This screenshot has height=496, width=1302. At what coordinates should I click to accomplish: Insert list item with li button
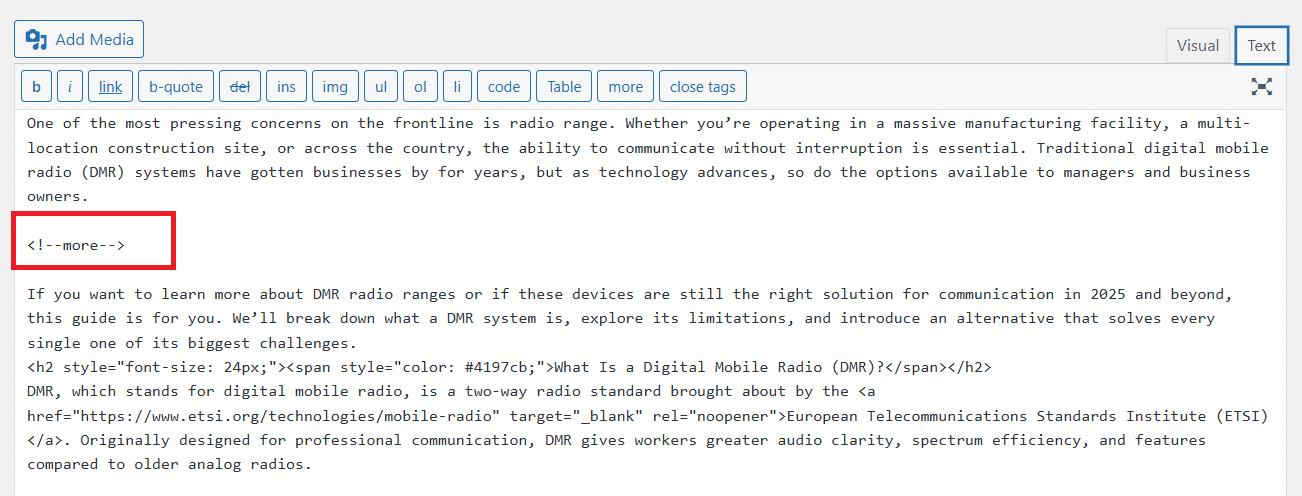point(457,87)
